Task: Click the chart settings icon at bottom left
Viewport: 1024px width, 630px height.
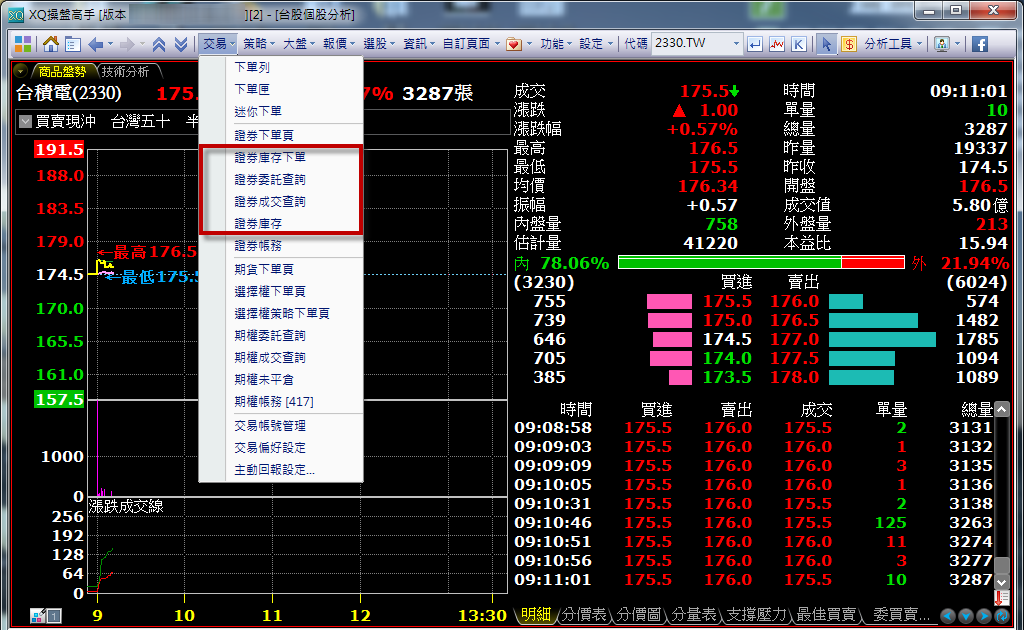Action: pyautogui.click(x=37, y=615)
